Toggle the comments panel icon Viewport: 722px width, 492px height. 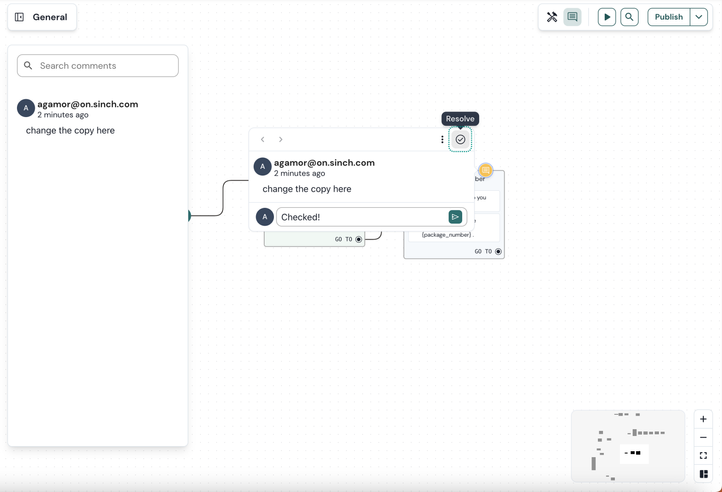point(573,17)
